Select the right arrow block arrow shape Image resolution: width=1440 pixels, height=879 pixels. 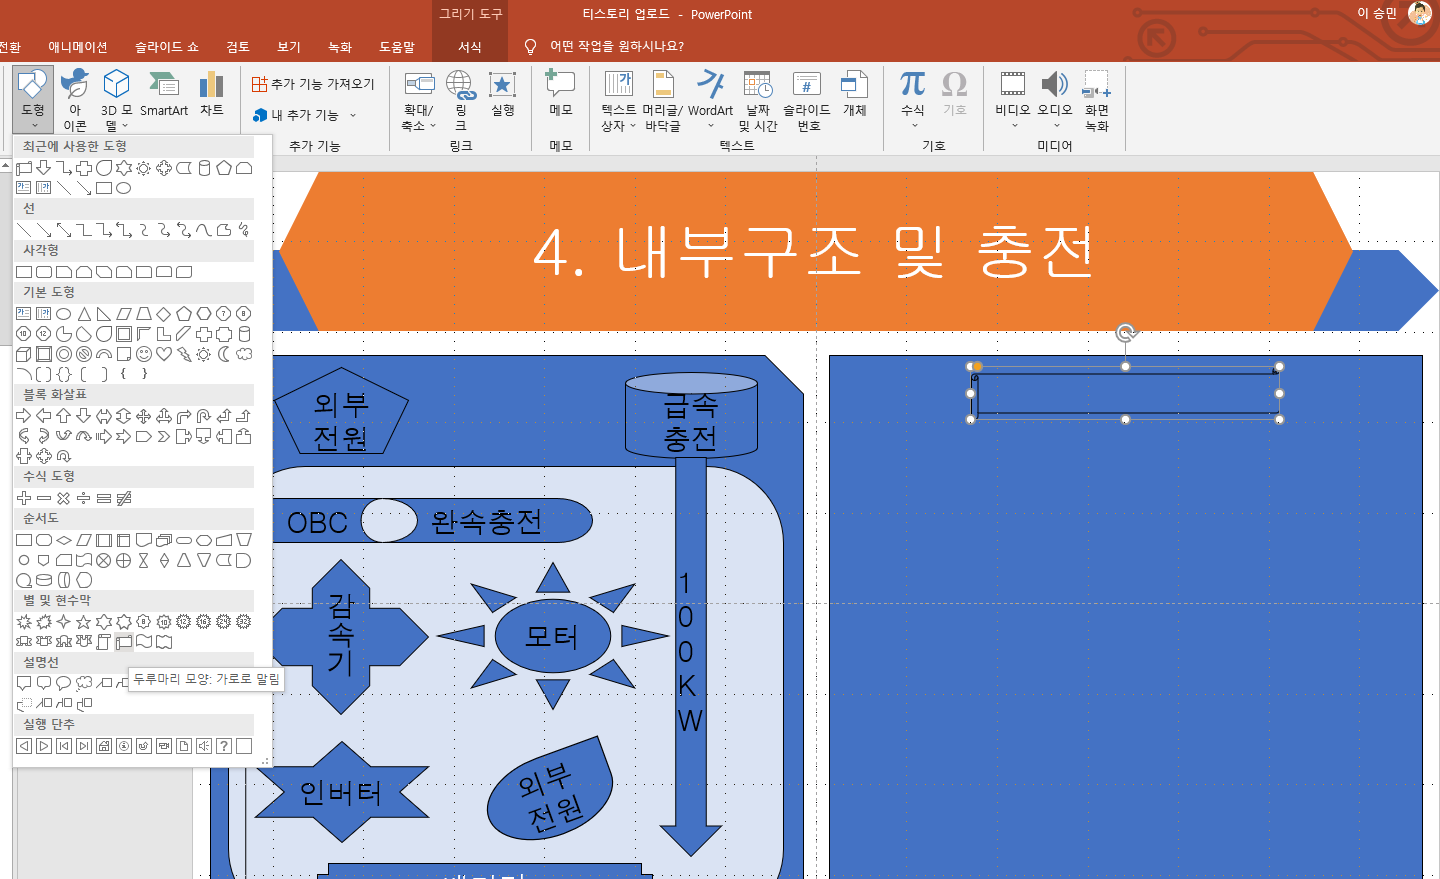coord(24,416)
